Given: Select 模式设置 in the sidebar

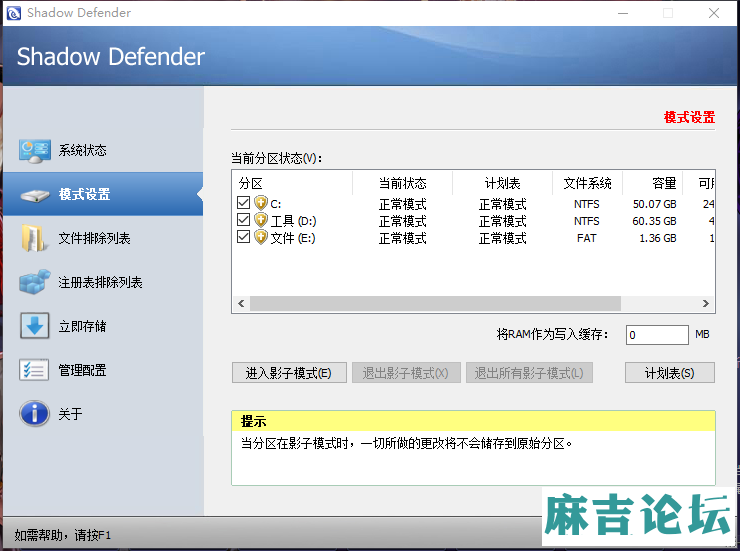Looking at the screenshot, I should tap(103, 194).
